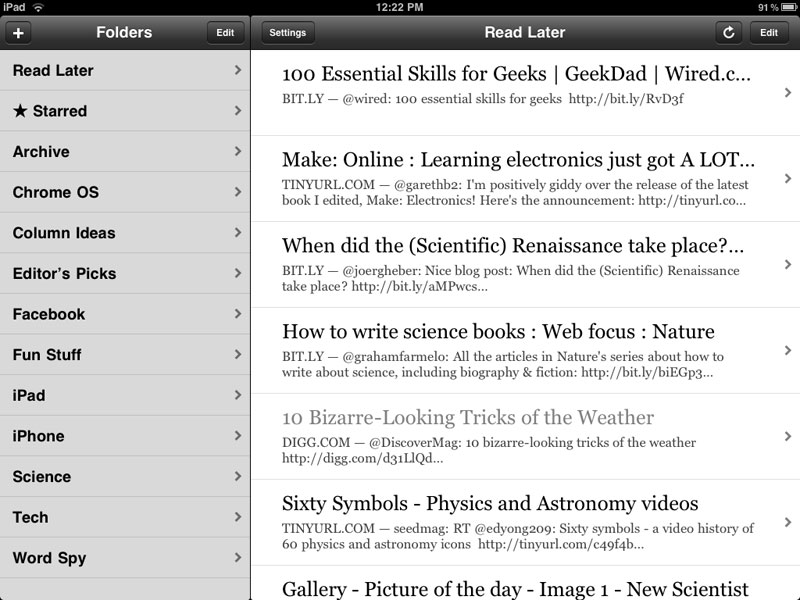Screen dimensions: 800x600
Task: Tap the chevron on the iPhone folder row
Action: click(x=238, y=436)
